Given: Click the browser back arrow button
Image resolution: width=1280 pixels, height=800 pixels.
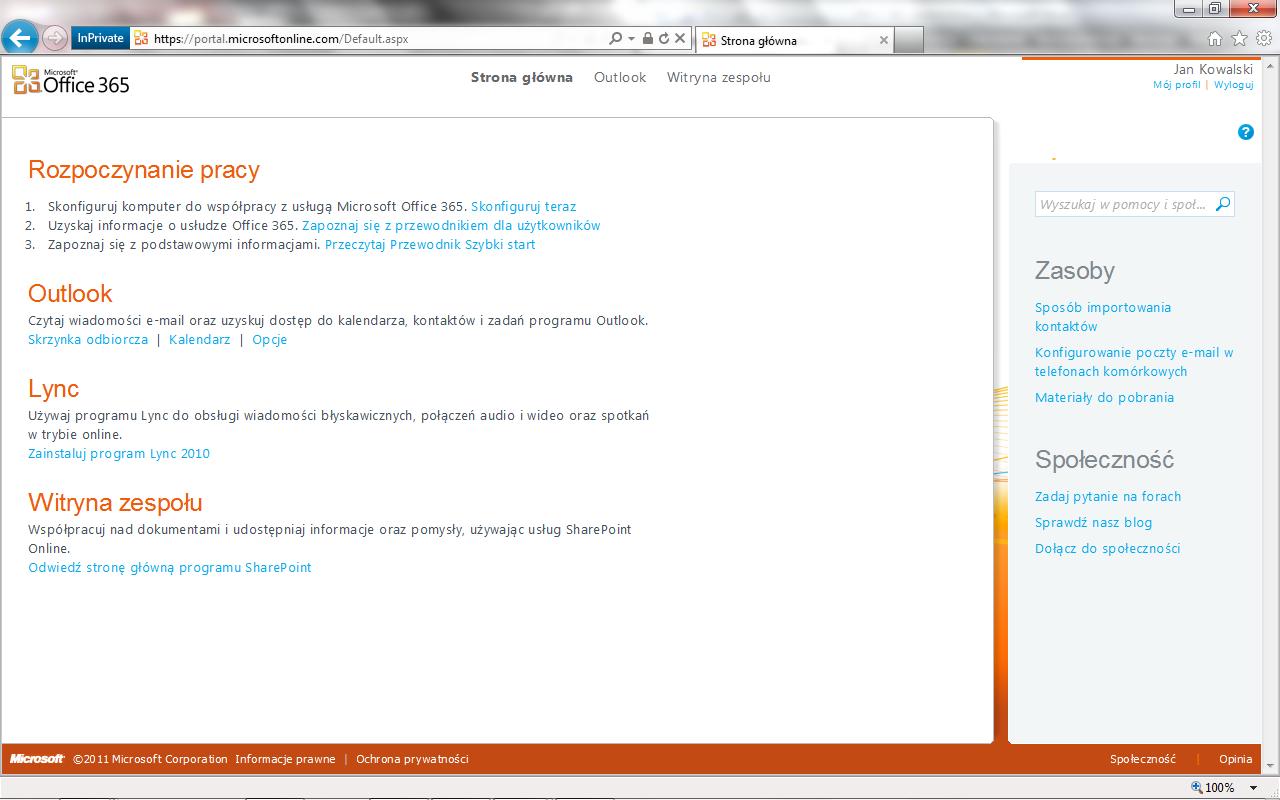Looking at the screenshot, I should [x=20, y=39].
